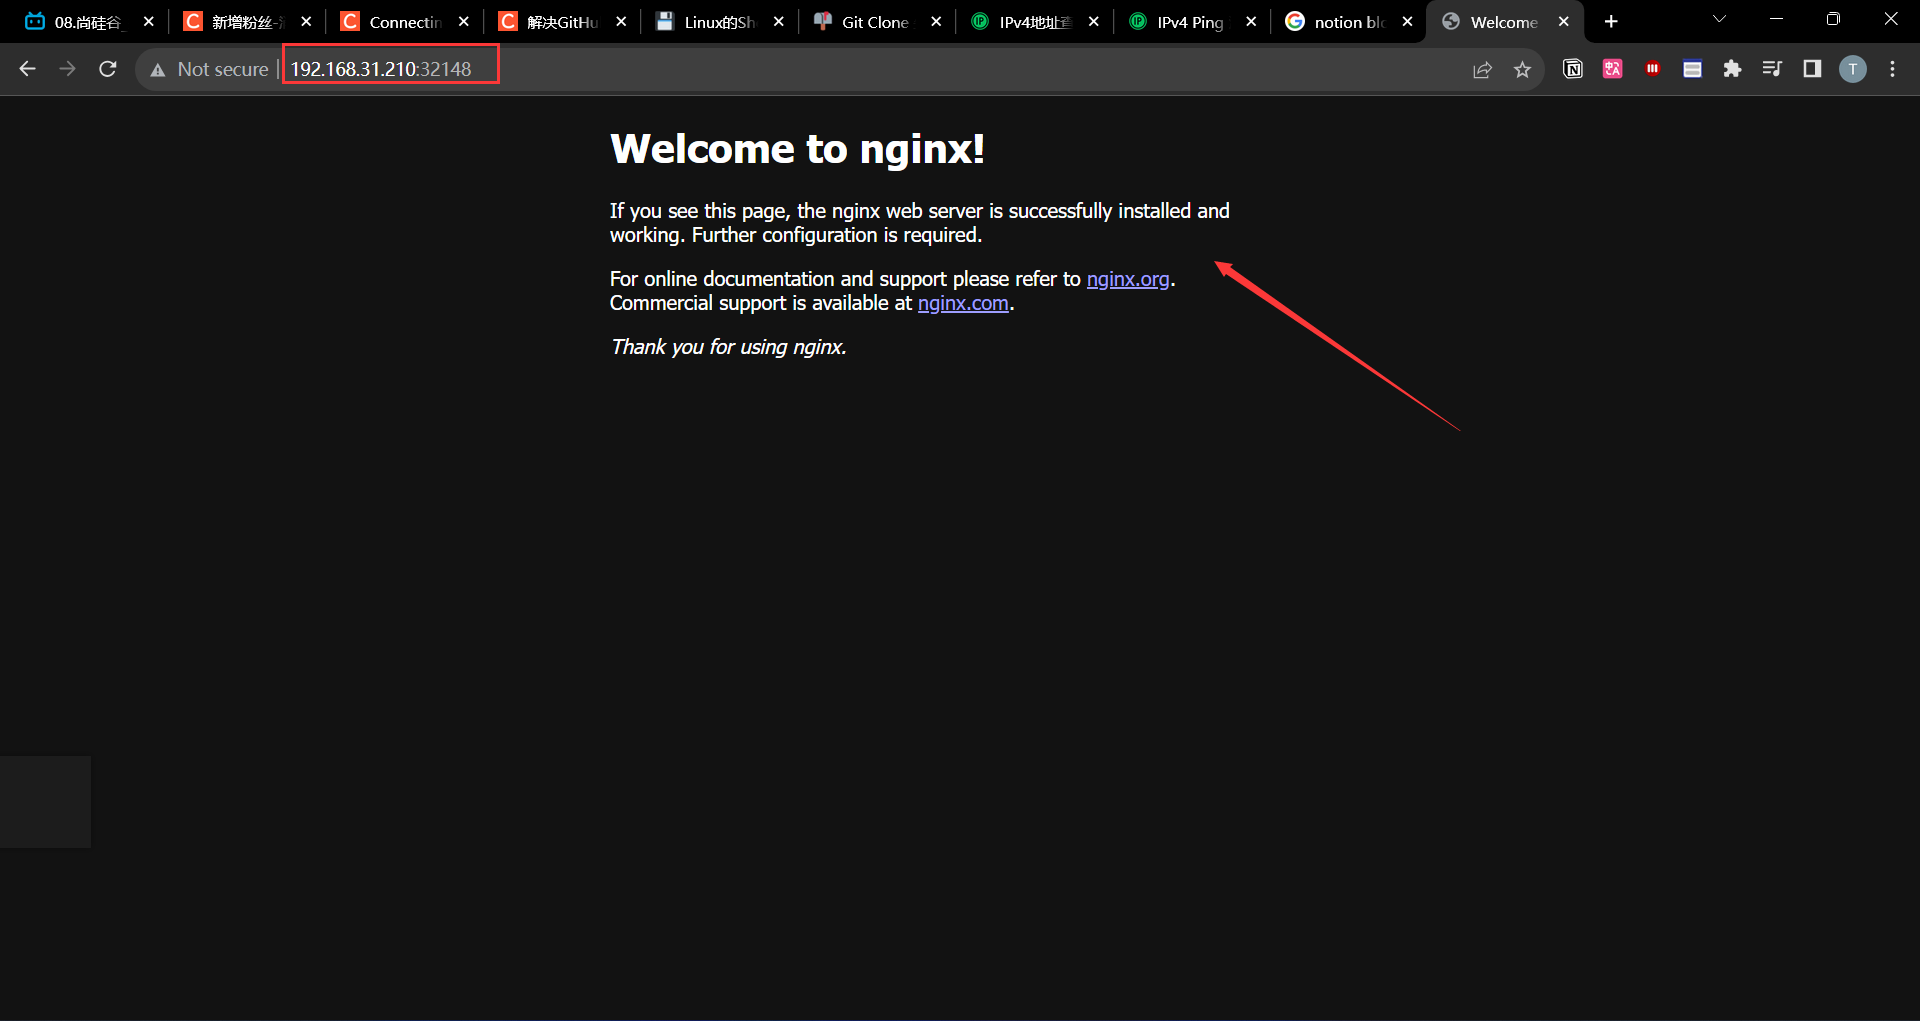Close the Git Clone tab

(936, 22)
